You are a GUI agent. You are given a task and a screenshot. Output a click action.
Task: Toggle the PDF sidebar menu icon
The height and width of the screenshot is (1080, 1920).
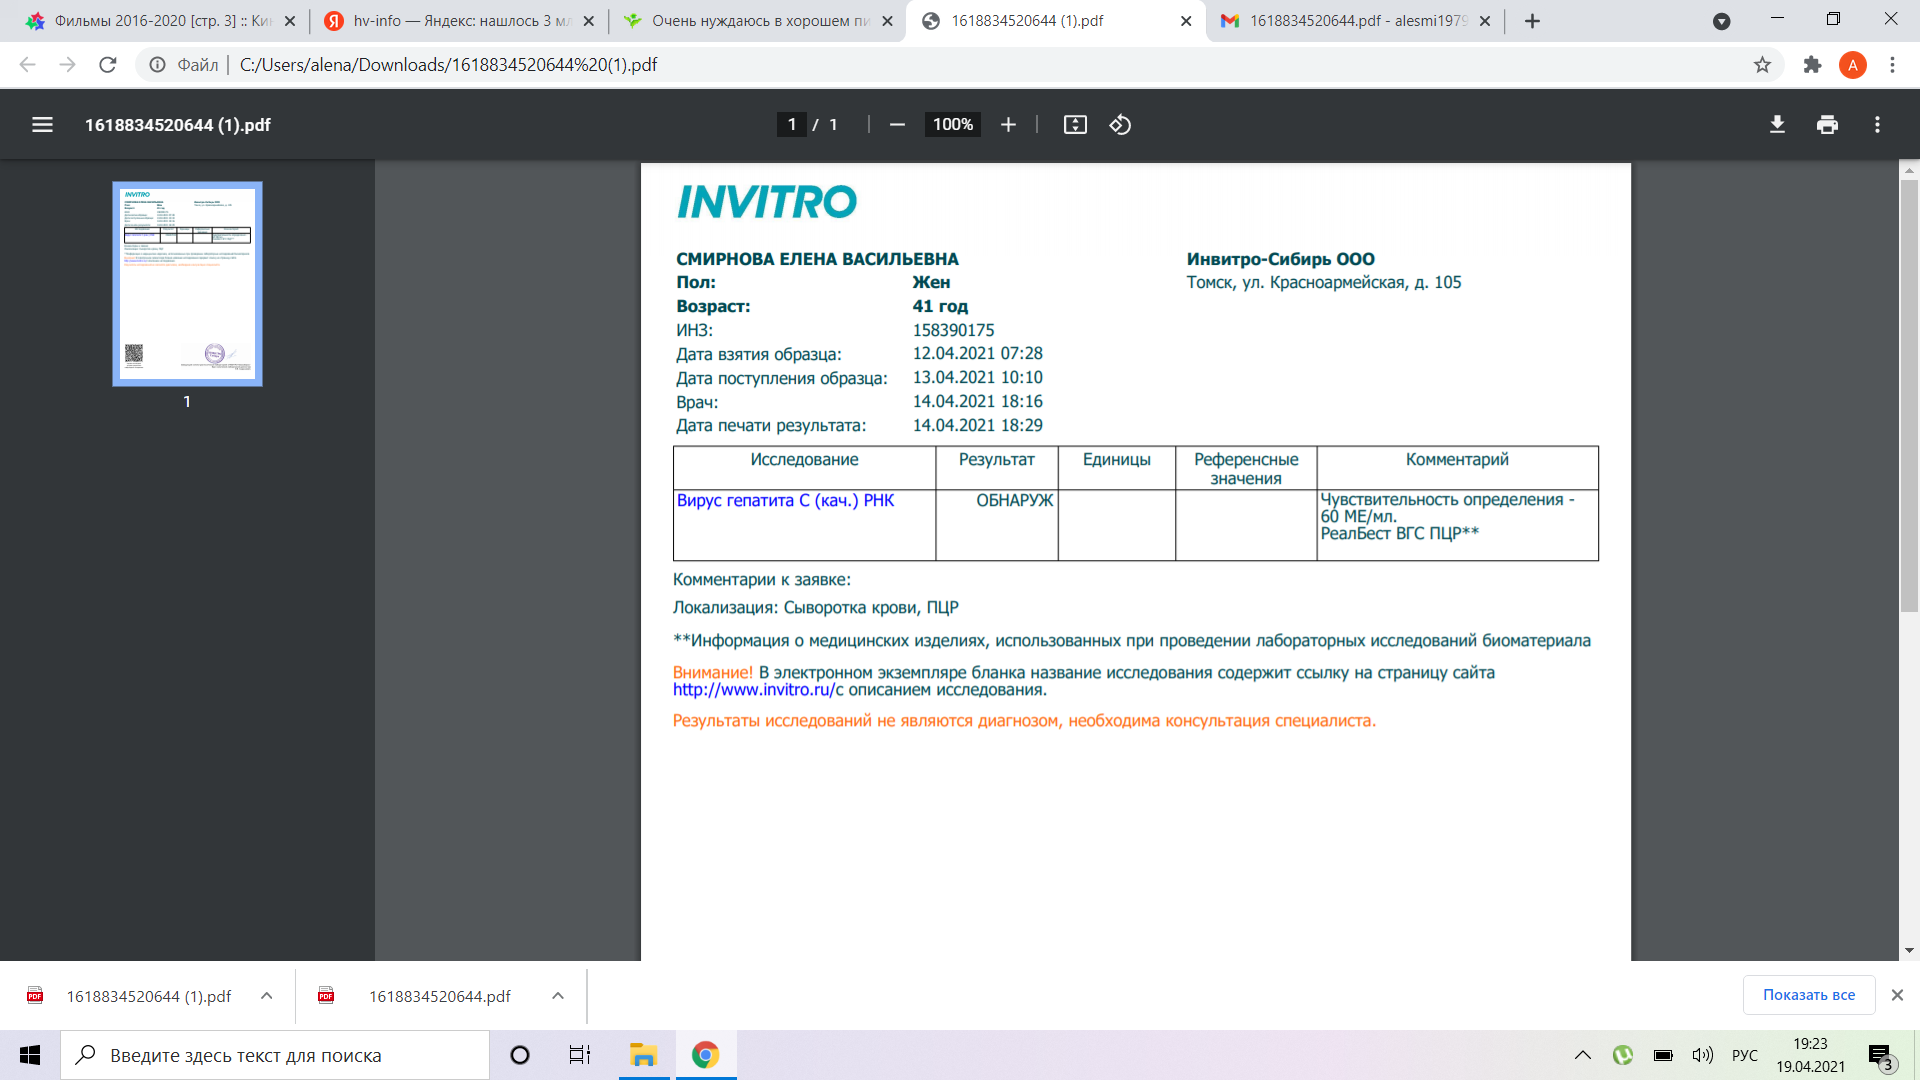pyautogui.click(x=42, y=125)
